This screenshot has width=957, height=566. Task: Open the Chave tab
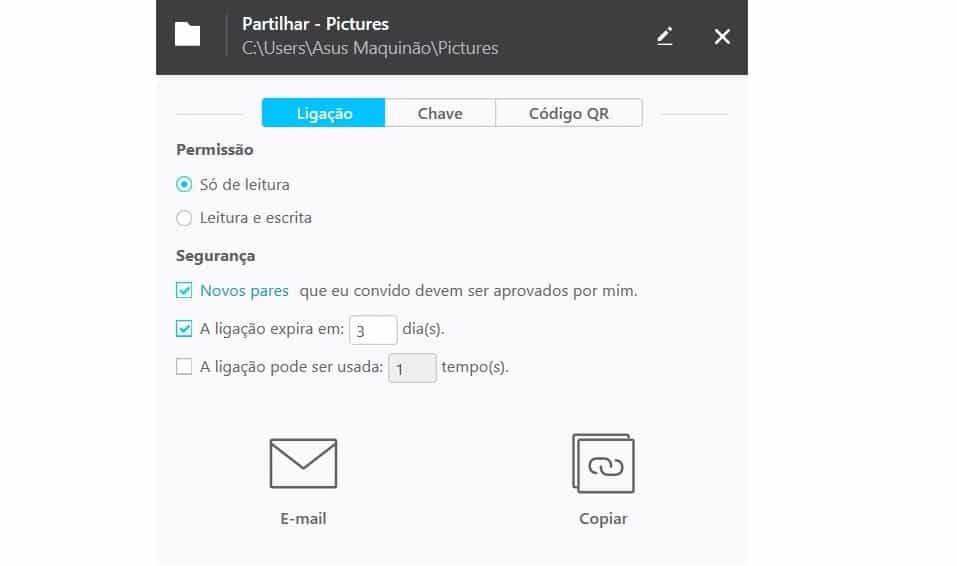[x=440, y=113]
